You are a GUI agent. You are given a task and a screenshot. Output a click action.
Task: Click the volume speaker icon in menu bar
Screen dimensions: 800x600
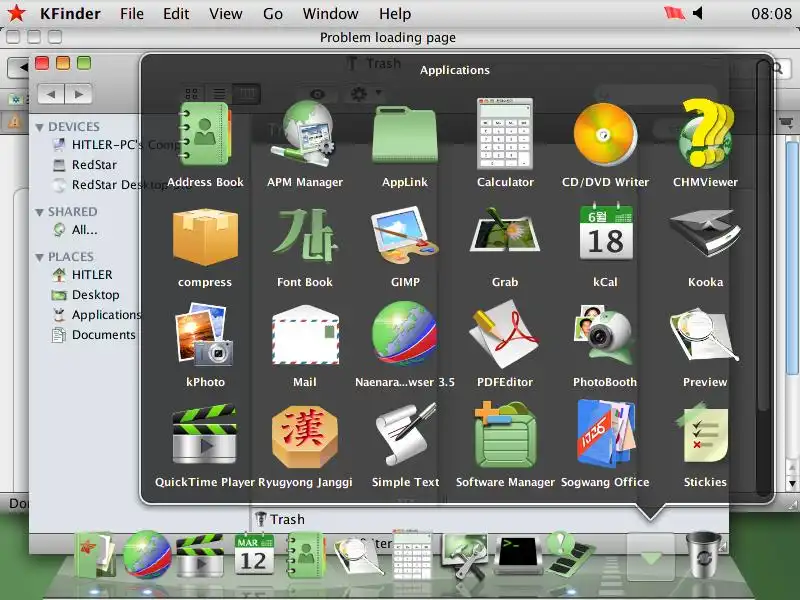coord(697,13)
